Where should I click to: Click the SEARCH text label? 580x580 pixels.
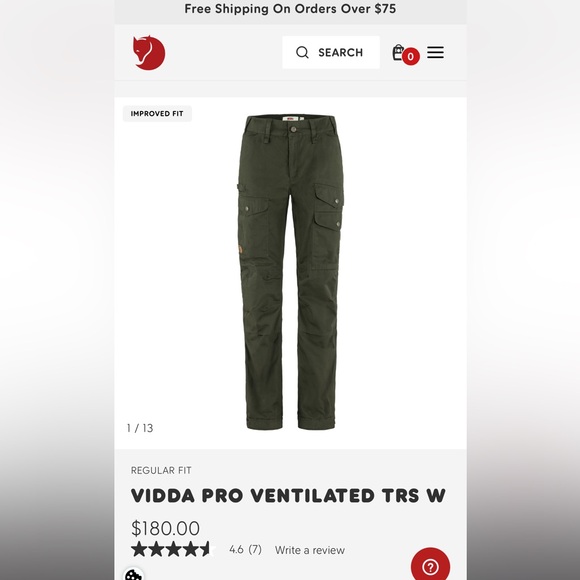coord(340,53)
